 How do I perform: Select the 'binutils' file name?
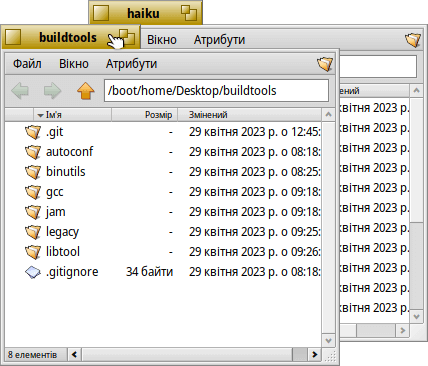click(x=65, y=172)
